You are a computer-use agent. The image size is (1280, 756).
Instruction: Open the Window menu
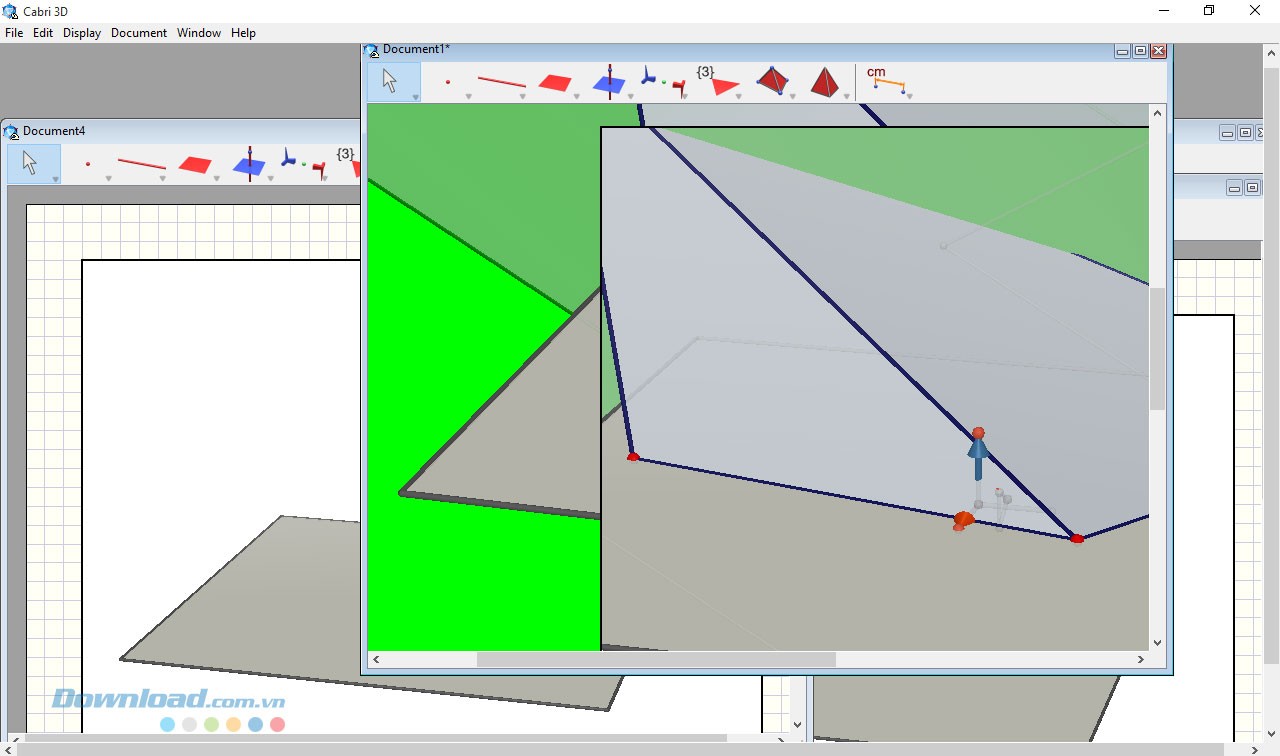(199, 33)
